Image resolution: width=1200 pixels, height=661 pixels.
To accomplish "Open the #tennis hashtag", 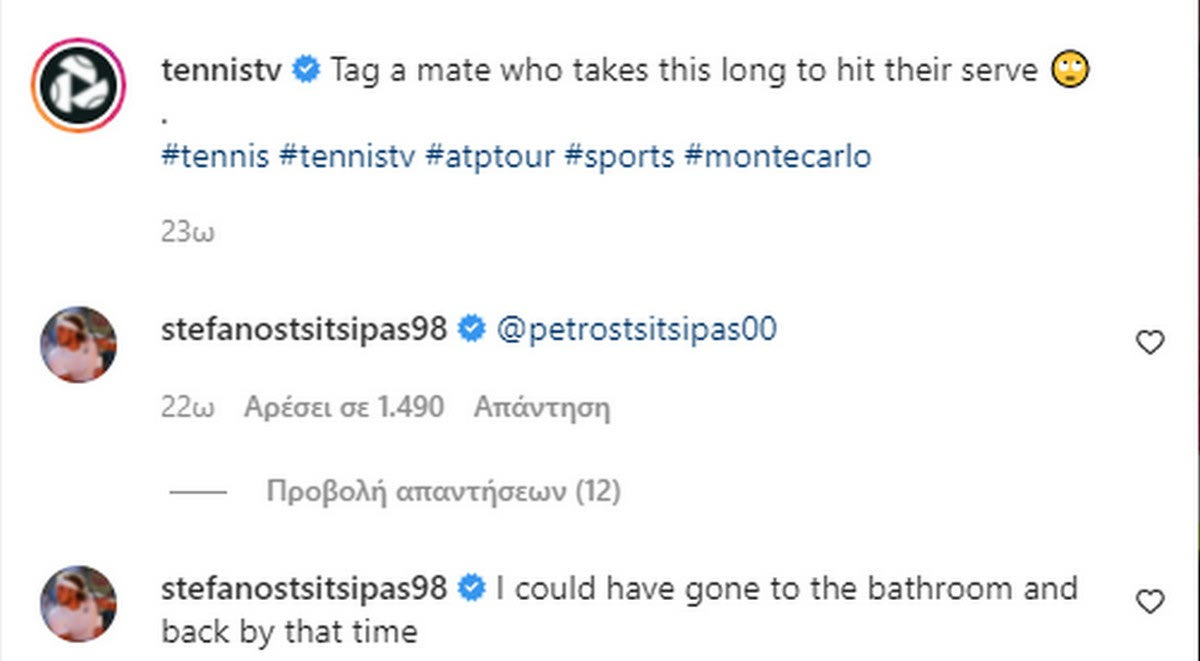I will pos(215,157).
